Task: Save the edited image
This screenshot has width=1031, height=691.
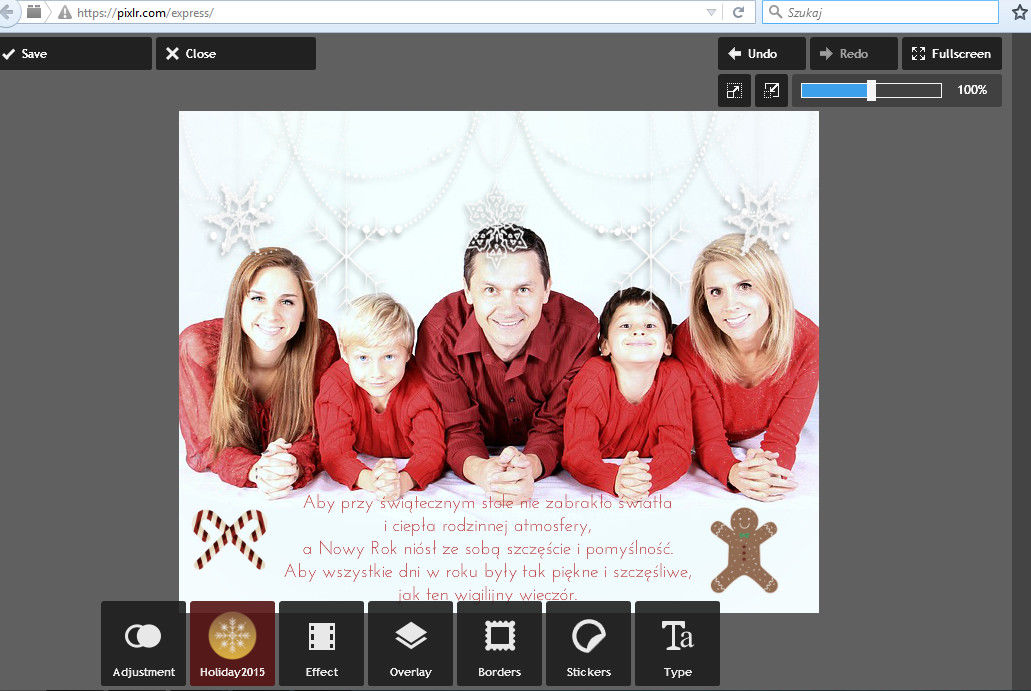Action: (x=76, y=54)
